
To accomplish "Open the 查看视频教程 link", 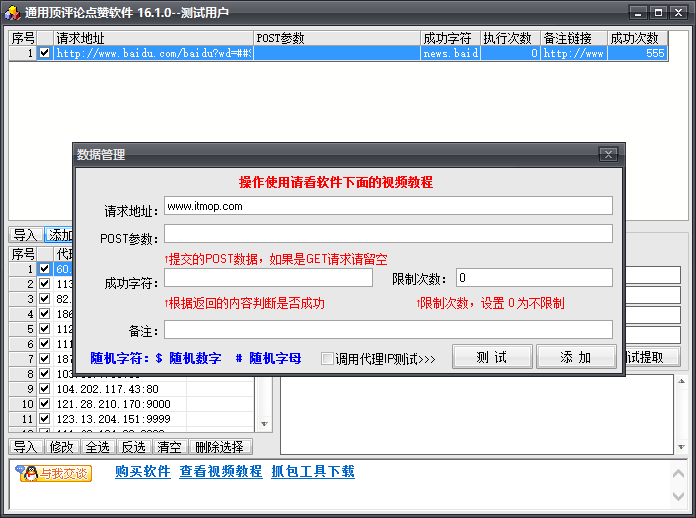I will point(221,471).
